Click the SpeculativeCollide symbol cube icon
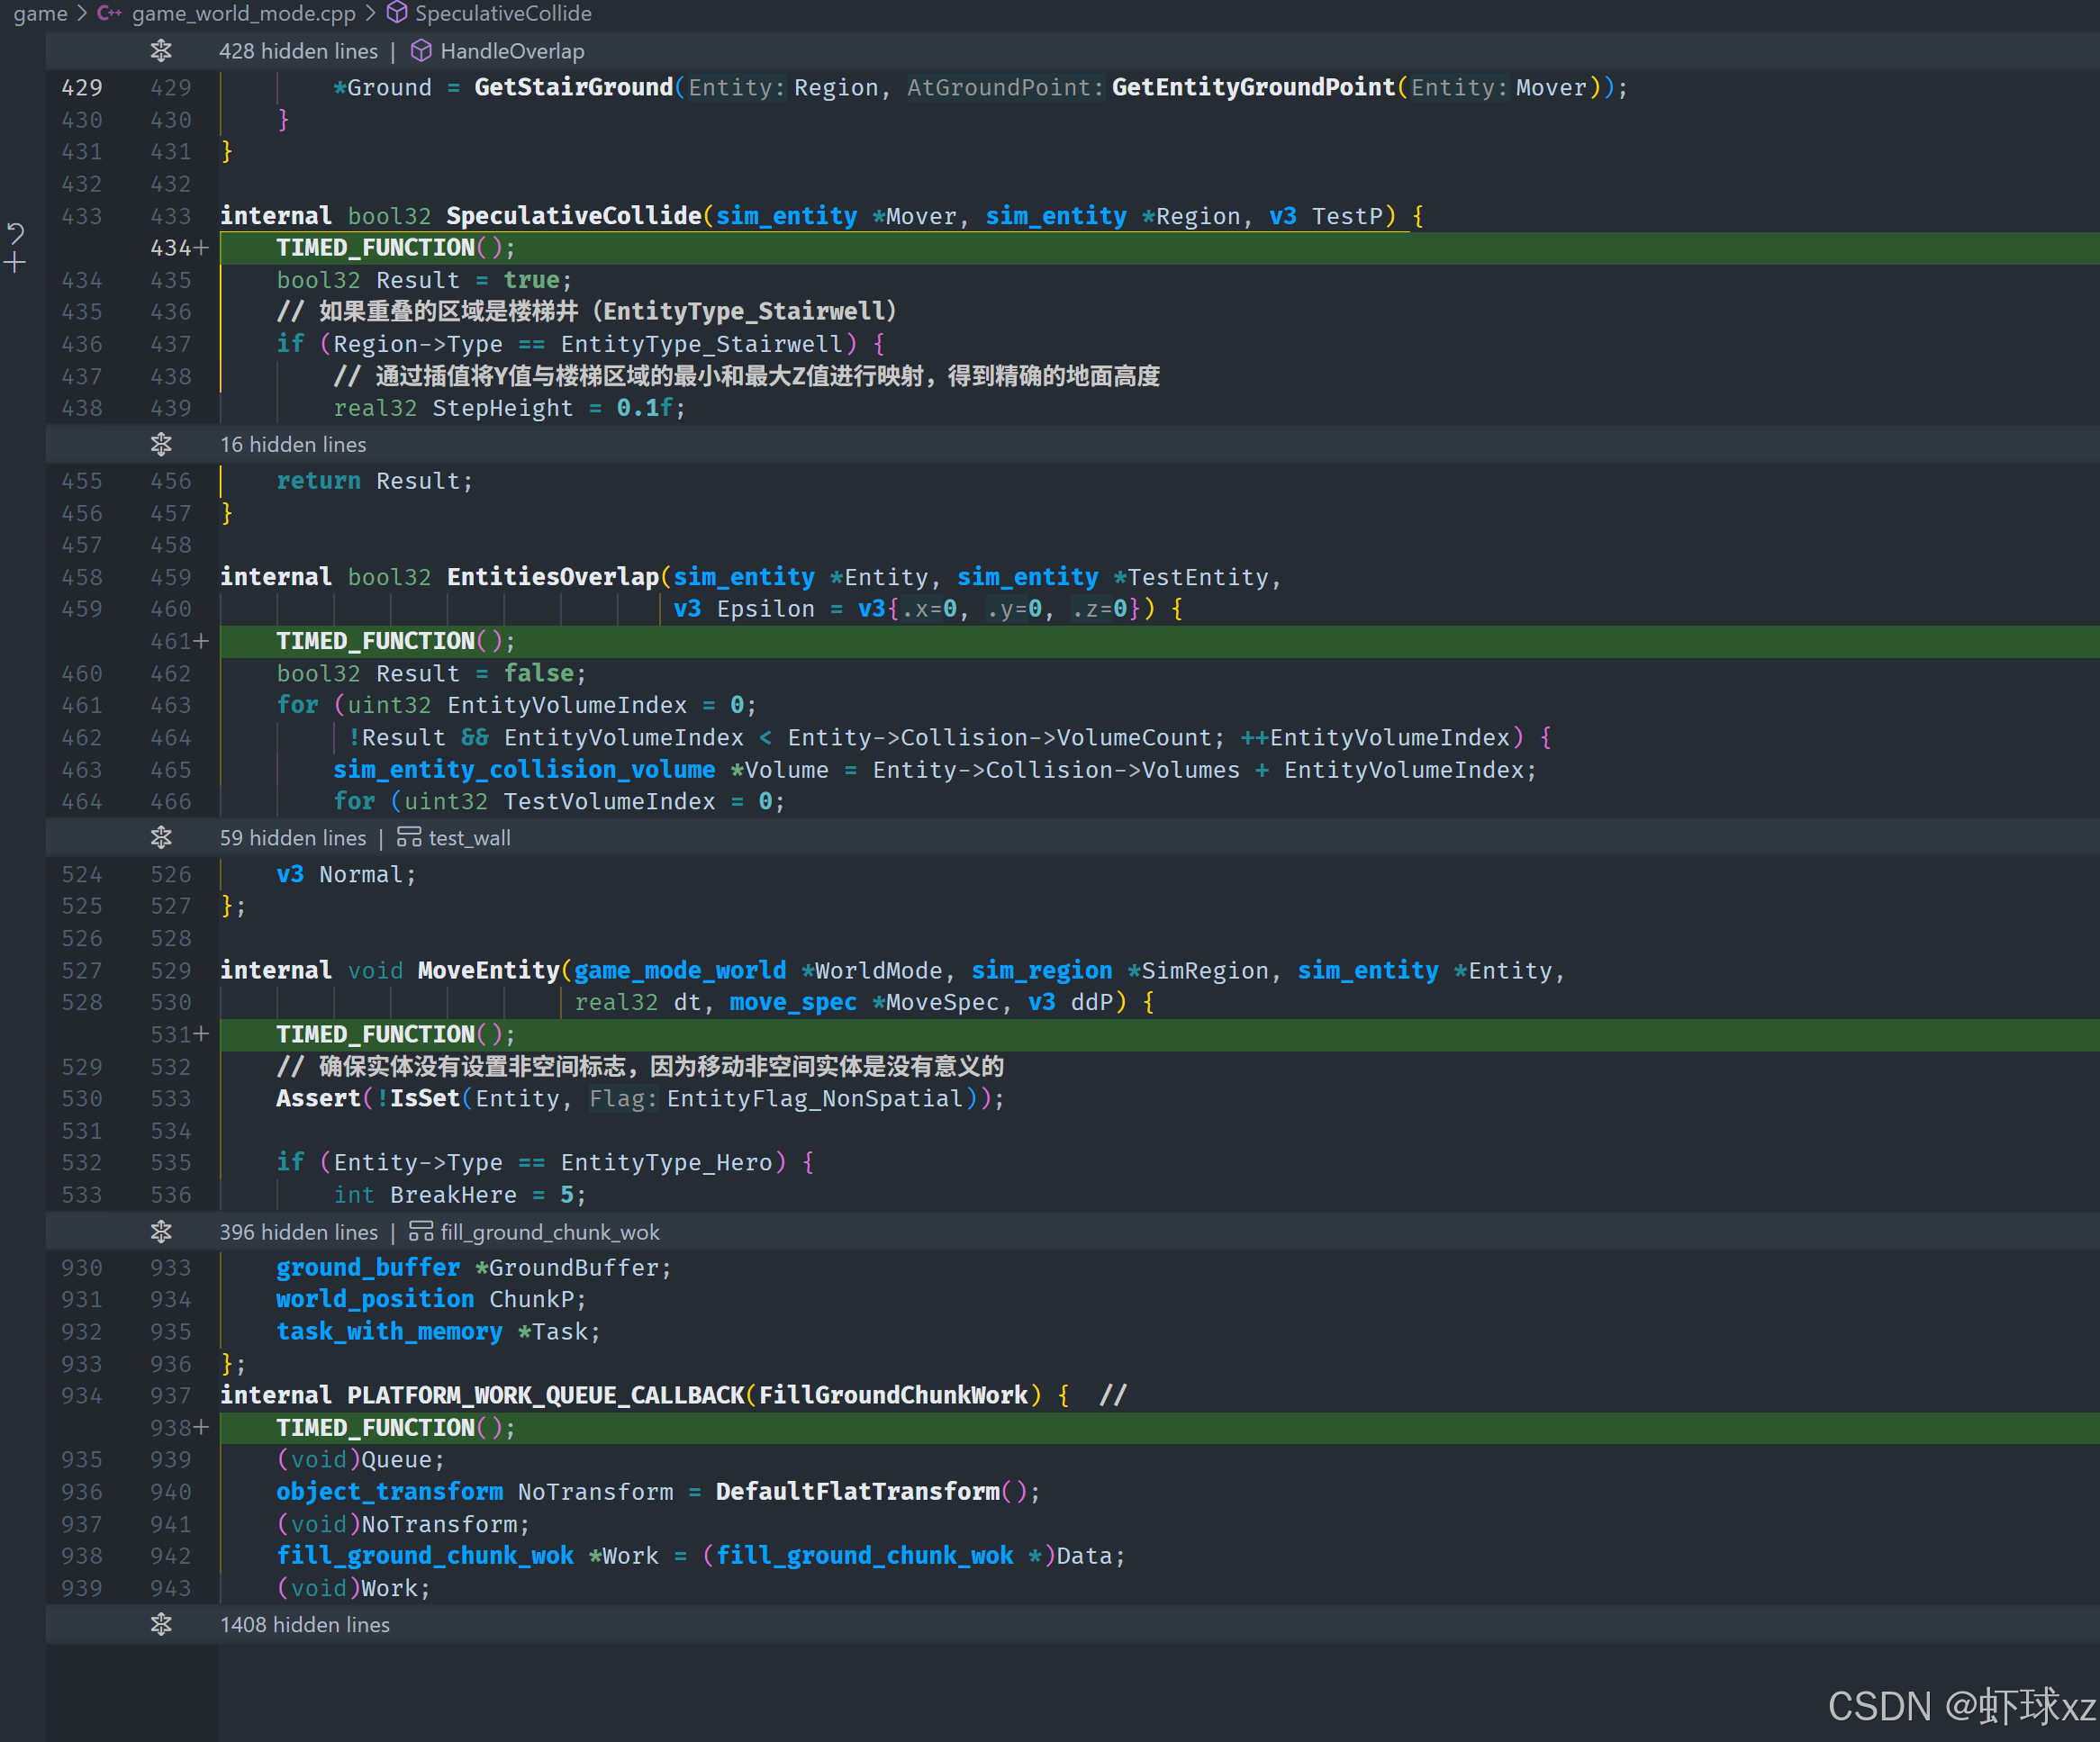Viewport: 2100px width, 1742px height. [397, 13]
